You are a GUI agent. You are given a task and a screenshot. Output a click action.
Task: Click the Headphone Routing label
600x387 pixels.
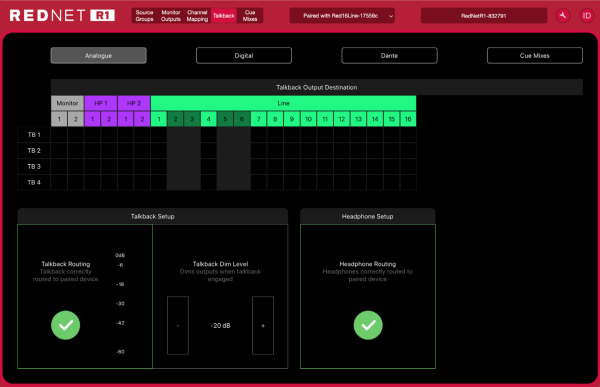pos(368,264)
